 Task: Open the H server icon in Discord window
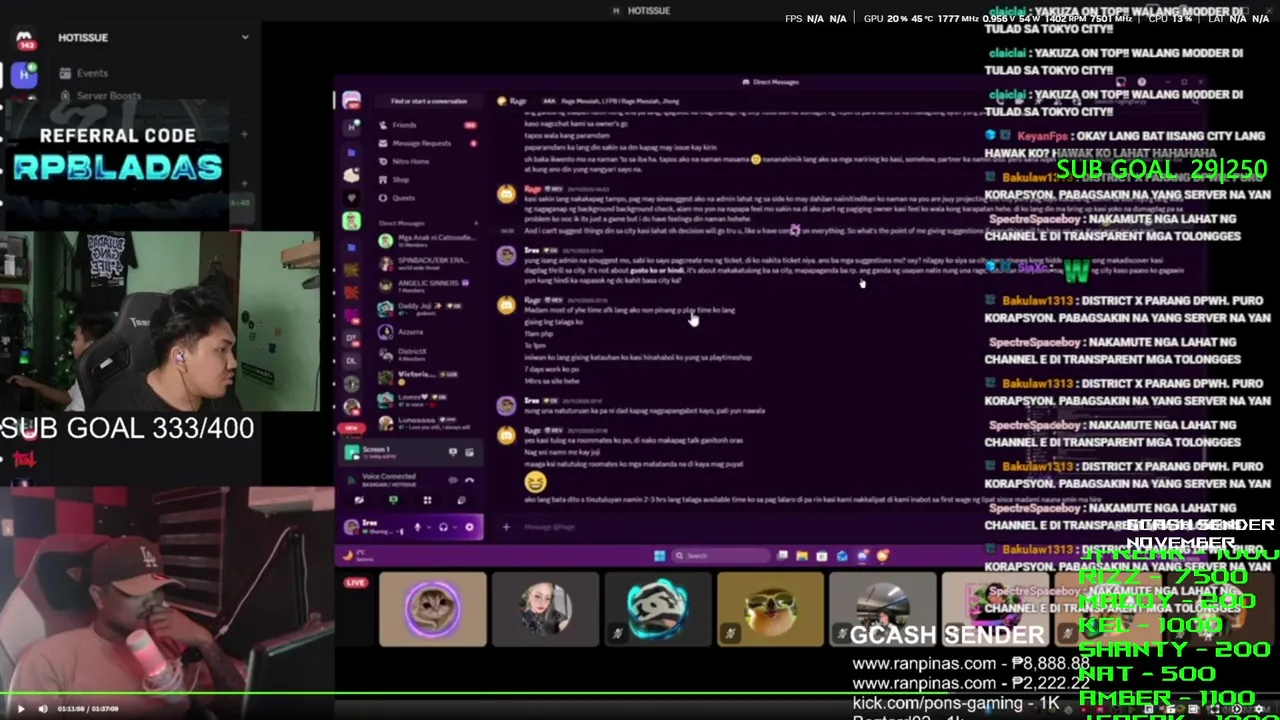tap(351, 127)
